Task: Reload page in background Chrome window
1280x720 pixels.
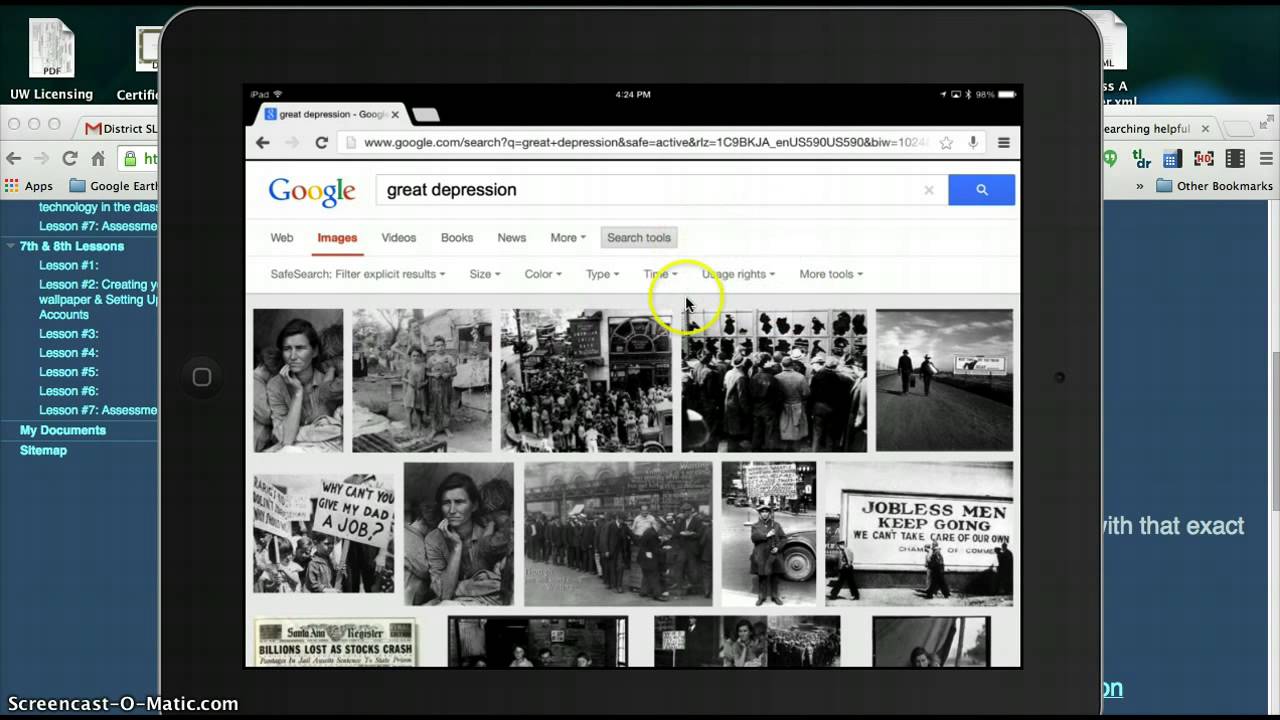Action: point(70,158)
